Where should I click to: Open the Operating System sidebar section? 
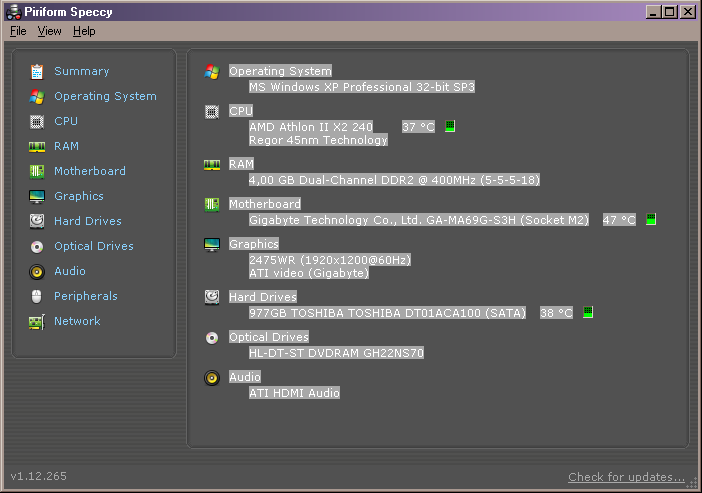point(105,96)
